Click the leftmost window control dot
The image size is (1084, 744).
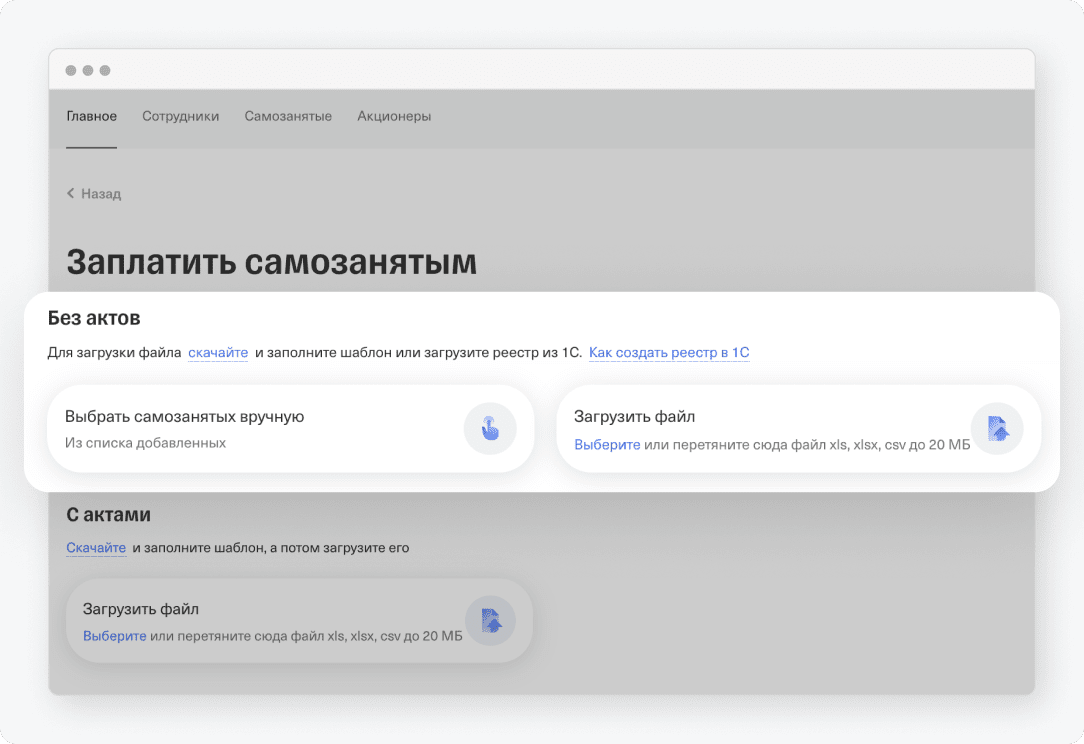pos(71,71)
